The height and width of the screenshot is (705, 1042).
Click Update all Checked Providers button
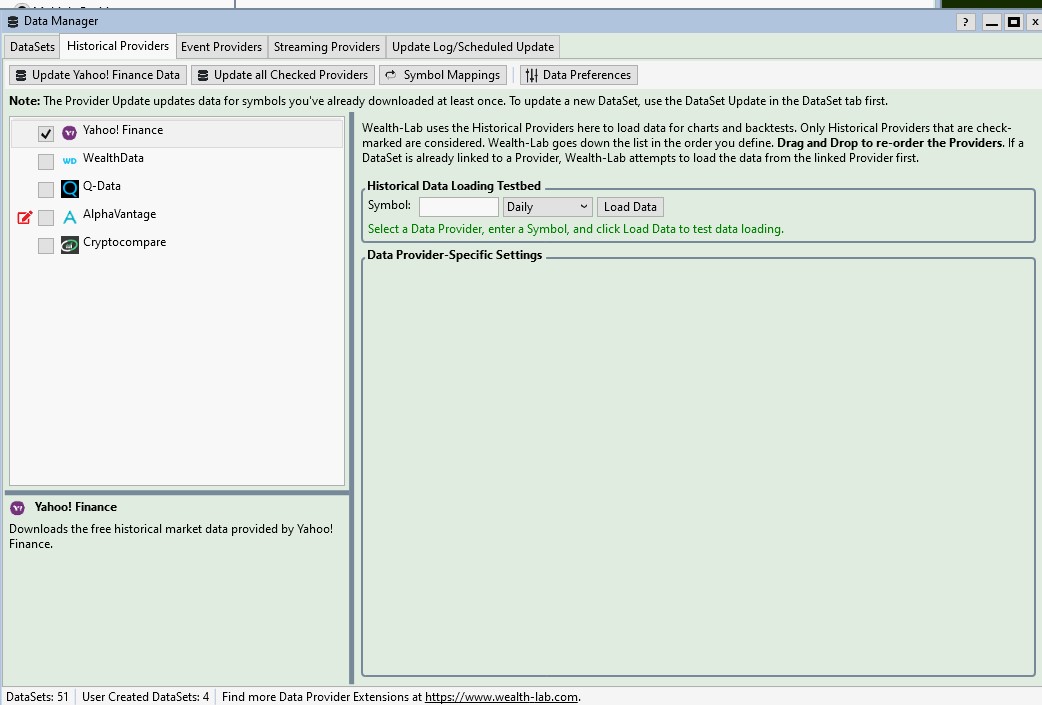click(x=283, y=75)
